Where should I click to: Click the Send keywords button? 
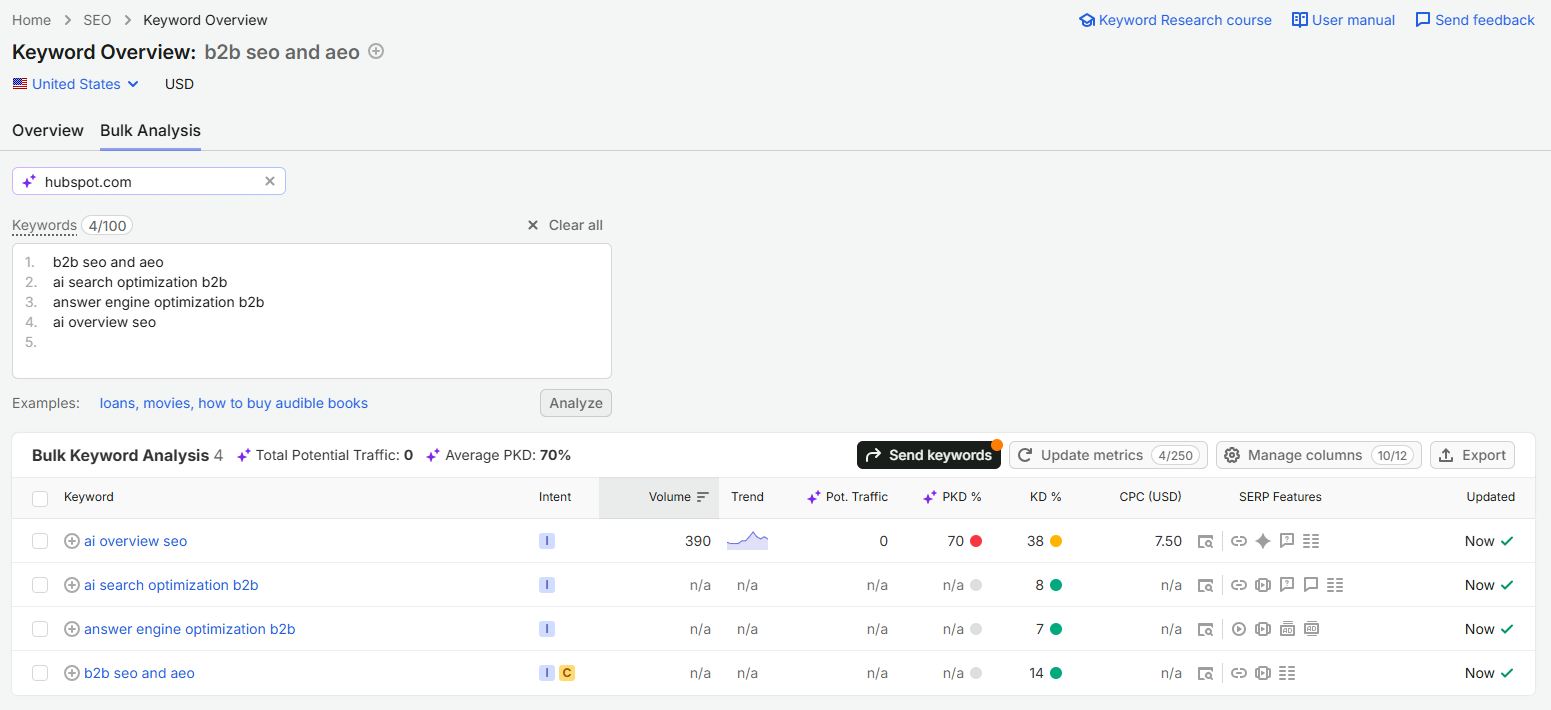click(929, 455)
